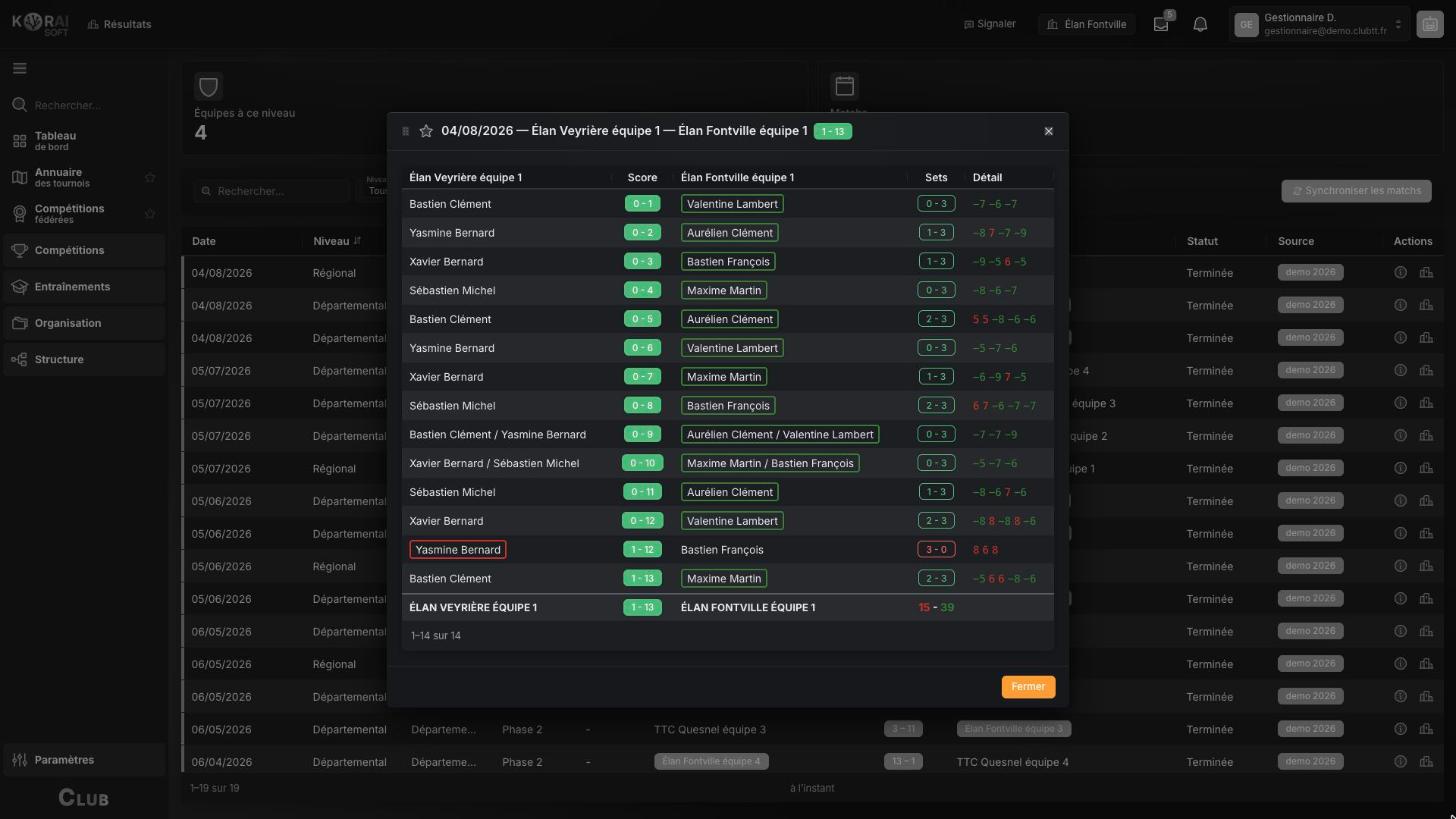Click the 15 - 39 total sets value

936,608
